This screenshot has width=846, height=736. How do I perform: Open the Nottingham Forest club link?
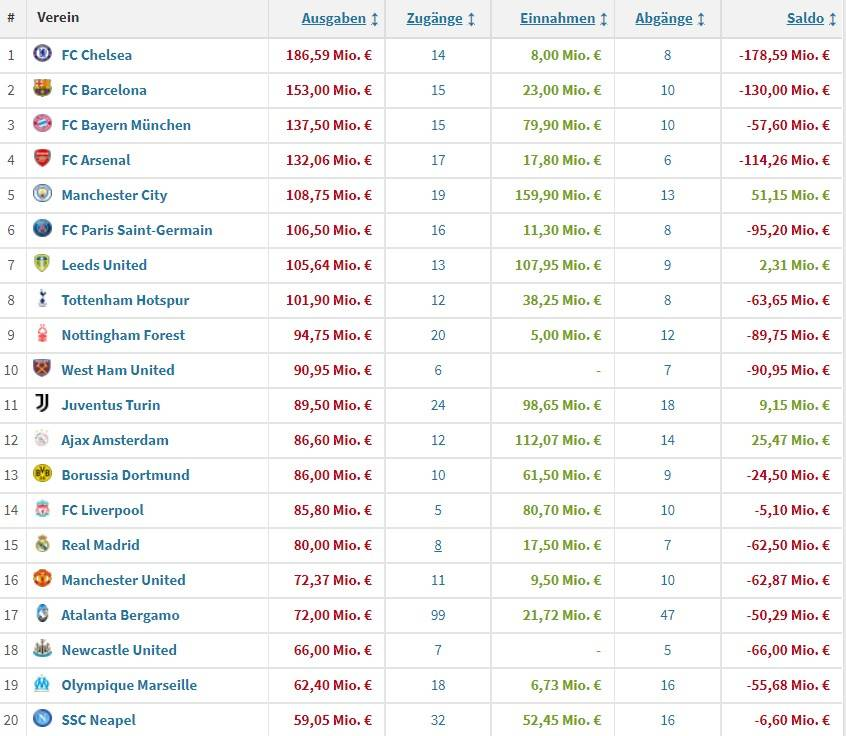coord(123,336)
